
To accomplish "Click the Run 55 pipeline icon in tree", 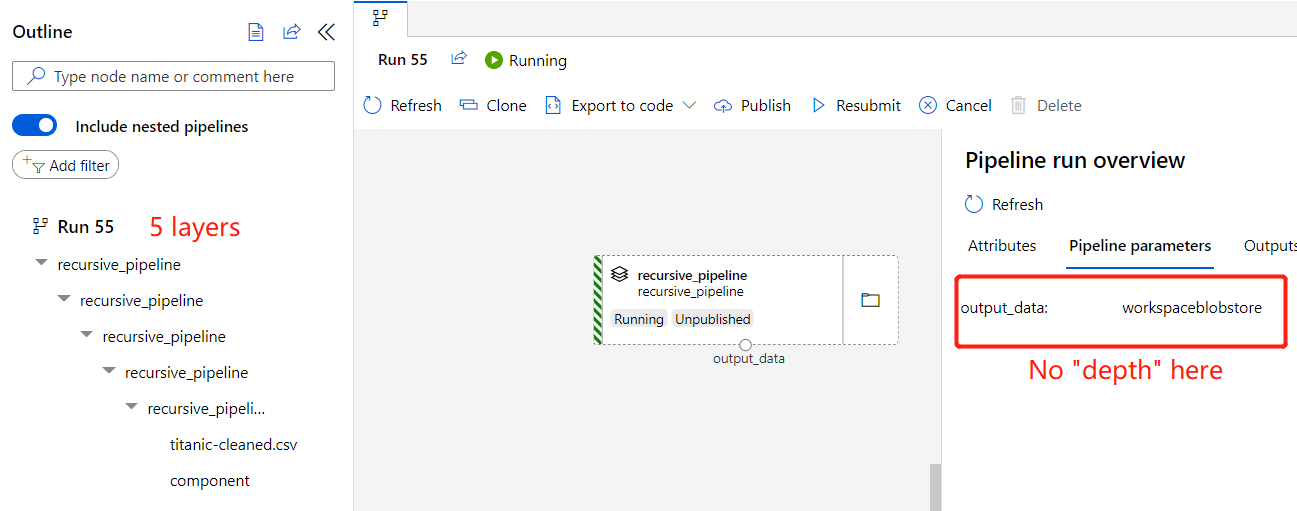I will [40, 226].
